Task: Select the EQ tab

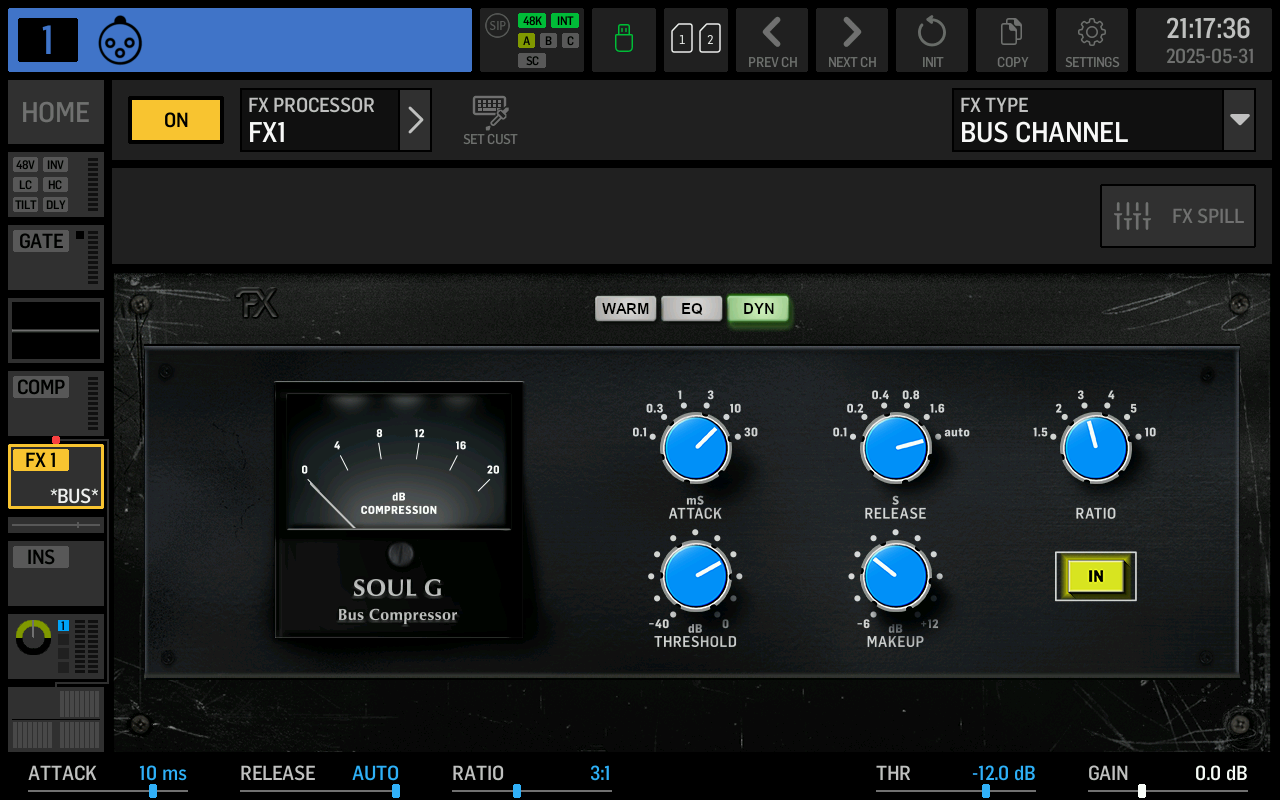Action: pos(692,308)
